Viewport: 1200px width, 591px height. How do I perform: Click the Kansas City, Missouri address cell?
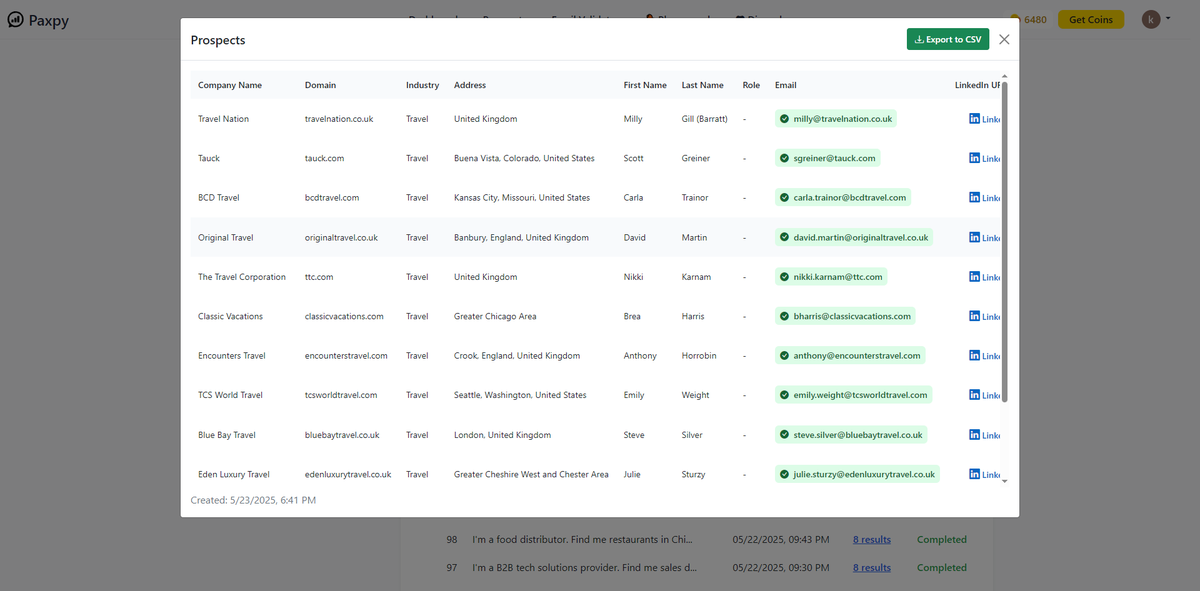tap(522, 198)
